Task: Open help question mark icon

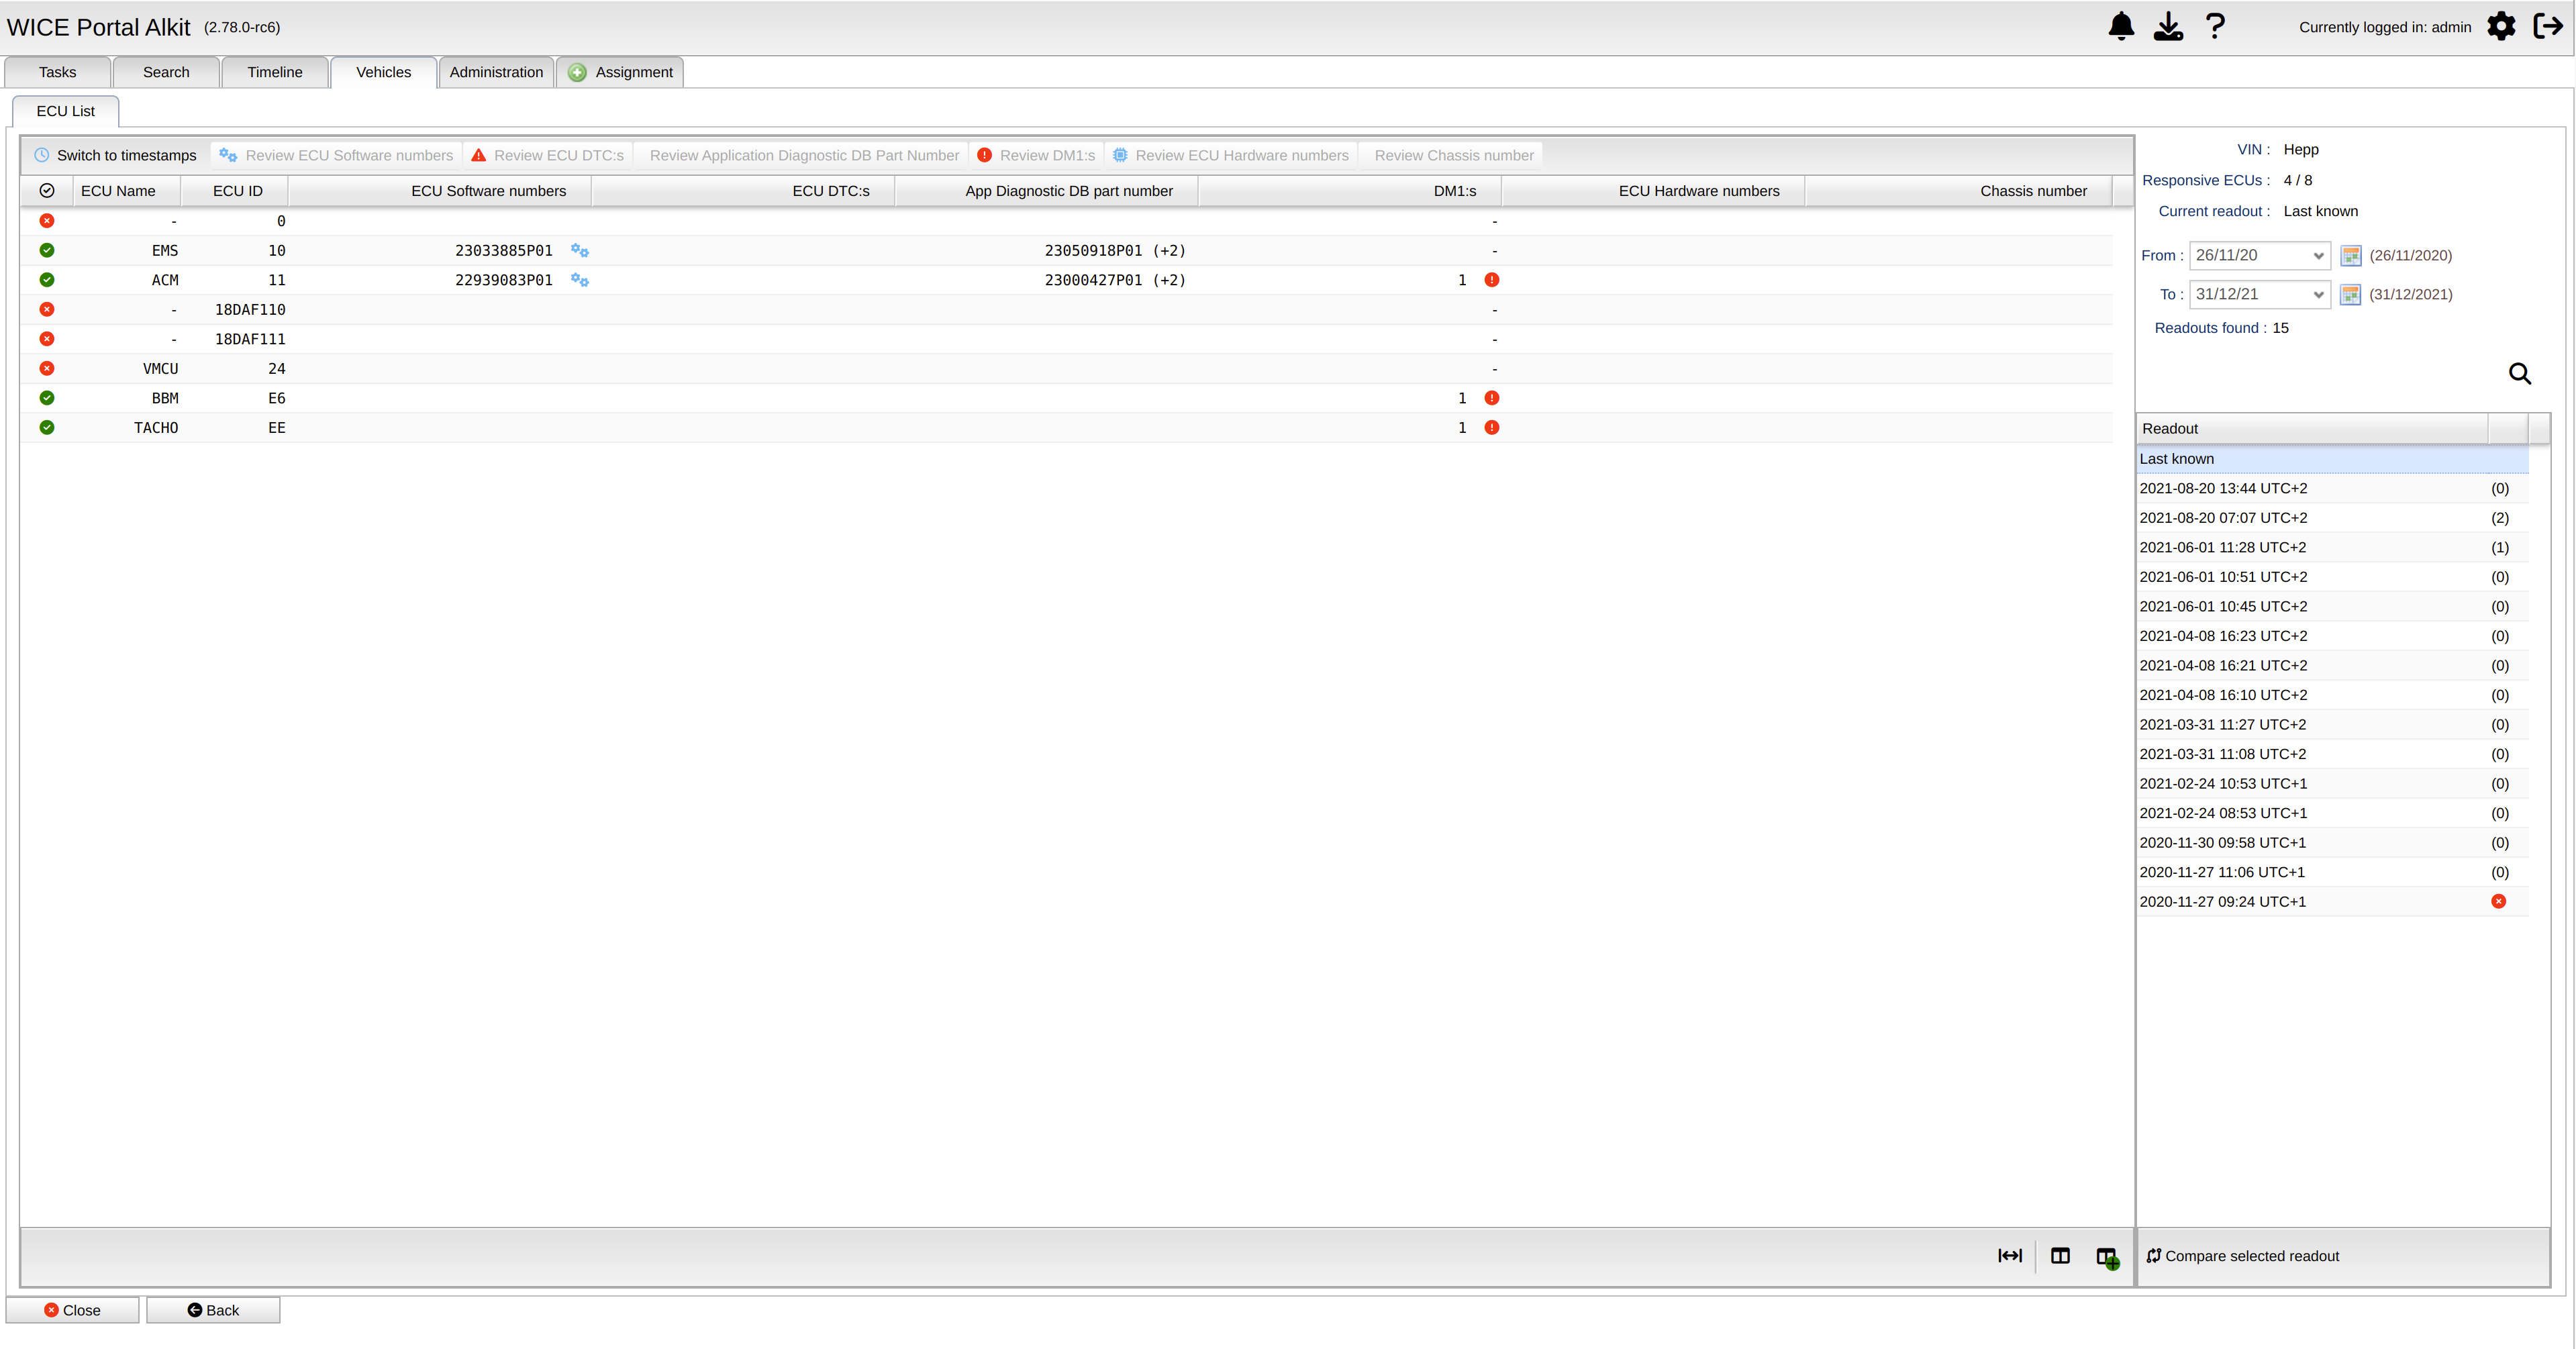Action: tap(2215, 26)
